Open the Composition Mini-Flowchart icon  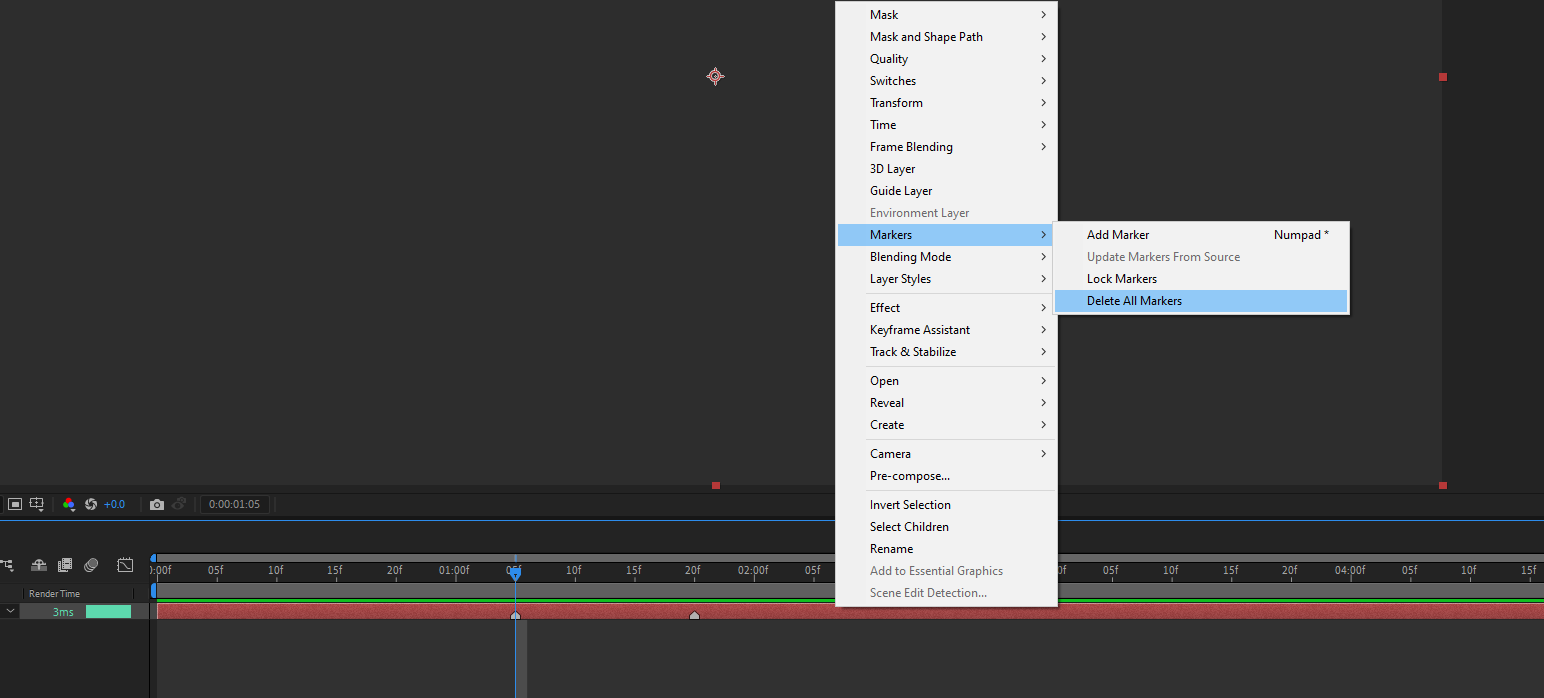click(x=8, y=565)
